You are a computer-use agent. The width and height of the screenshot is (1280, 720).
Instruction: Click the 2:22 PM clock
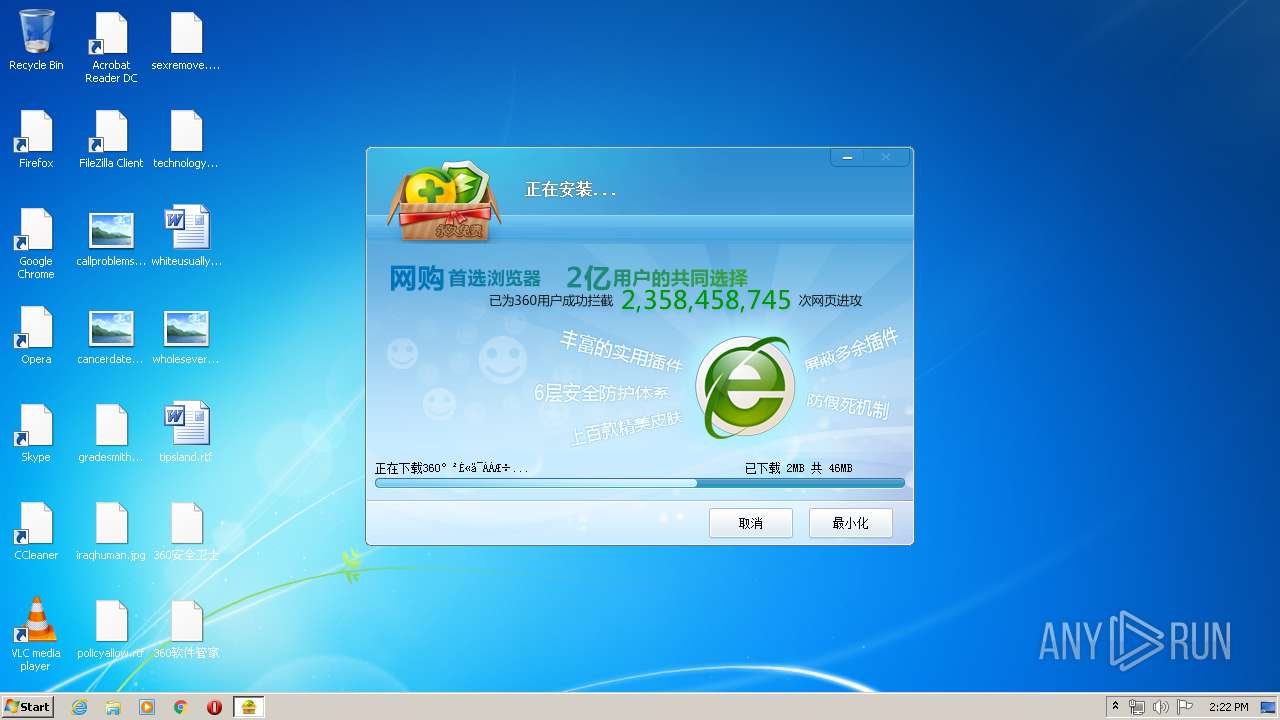coord(1228,707)
